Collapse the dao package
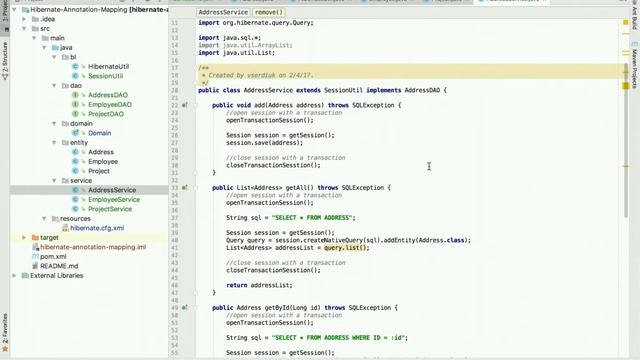640x360 pixels. (x=54, y=86)
